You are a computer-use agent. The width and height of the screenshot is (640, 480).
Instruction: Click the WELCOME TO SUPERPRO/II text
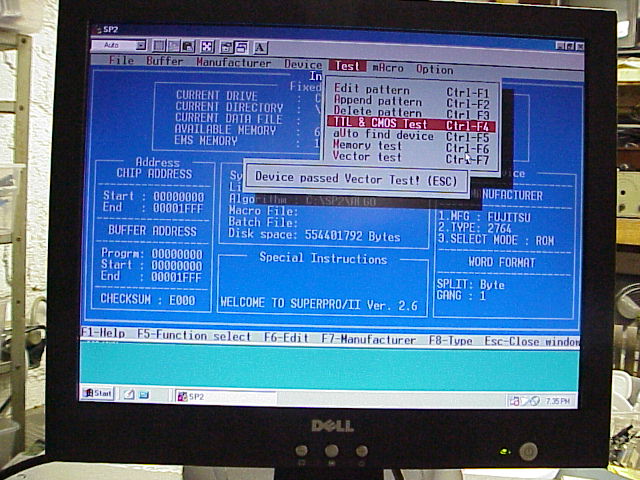tap(319, 304)
